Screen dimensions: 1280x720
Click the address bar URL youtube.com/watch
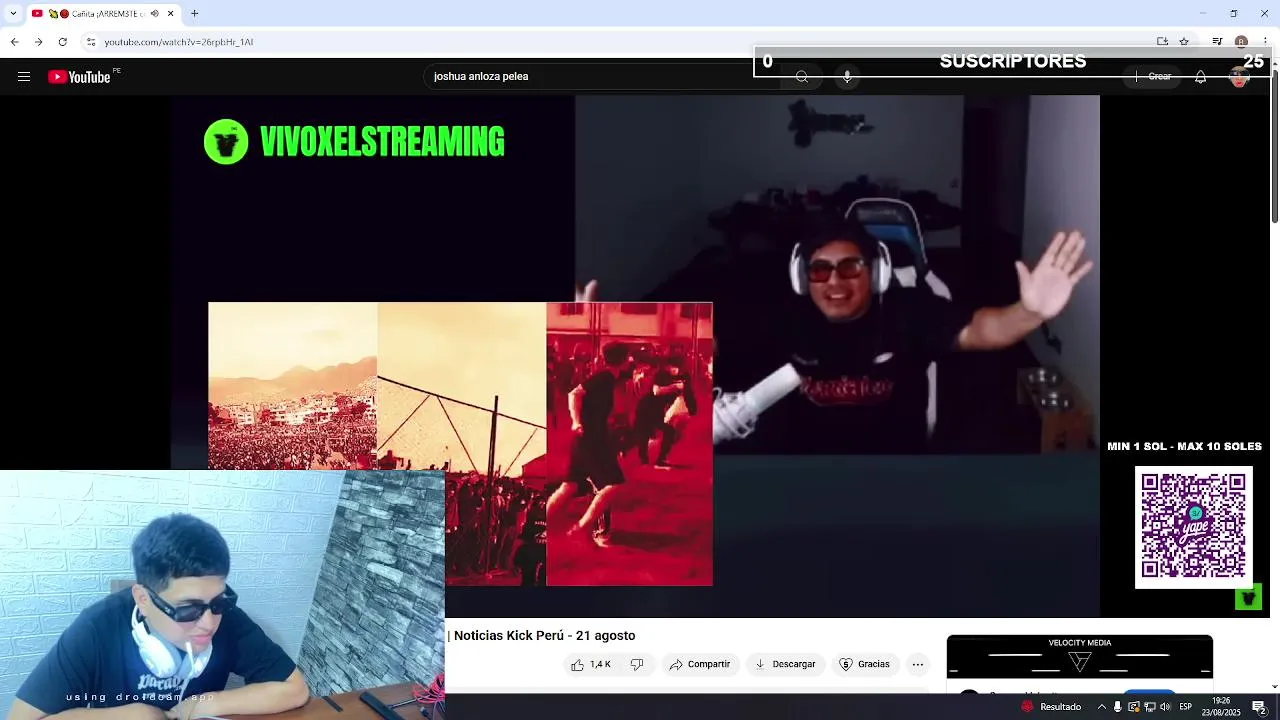click(x=179, y=42)
